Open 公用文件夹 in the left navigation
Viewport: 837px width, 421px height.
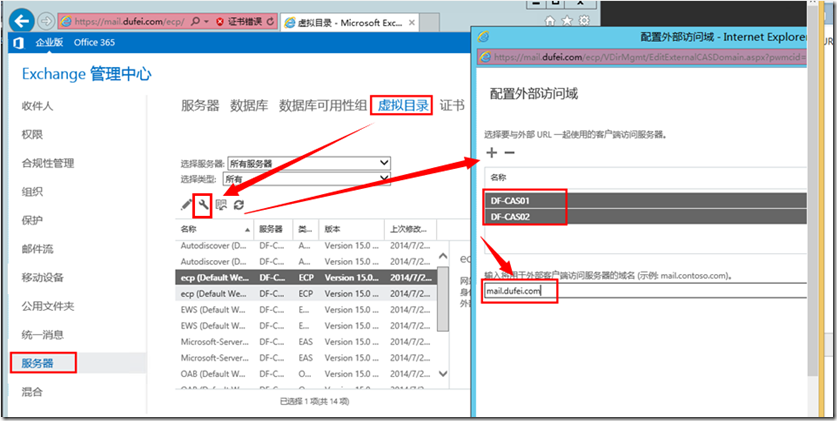point(48,306)
